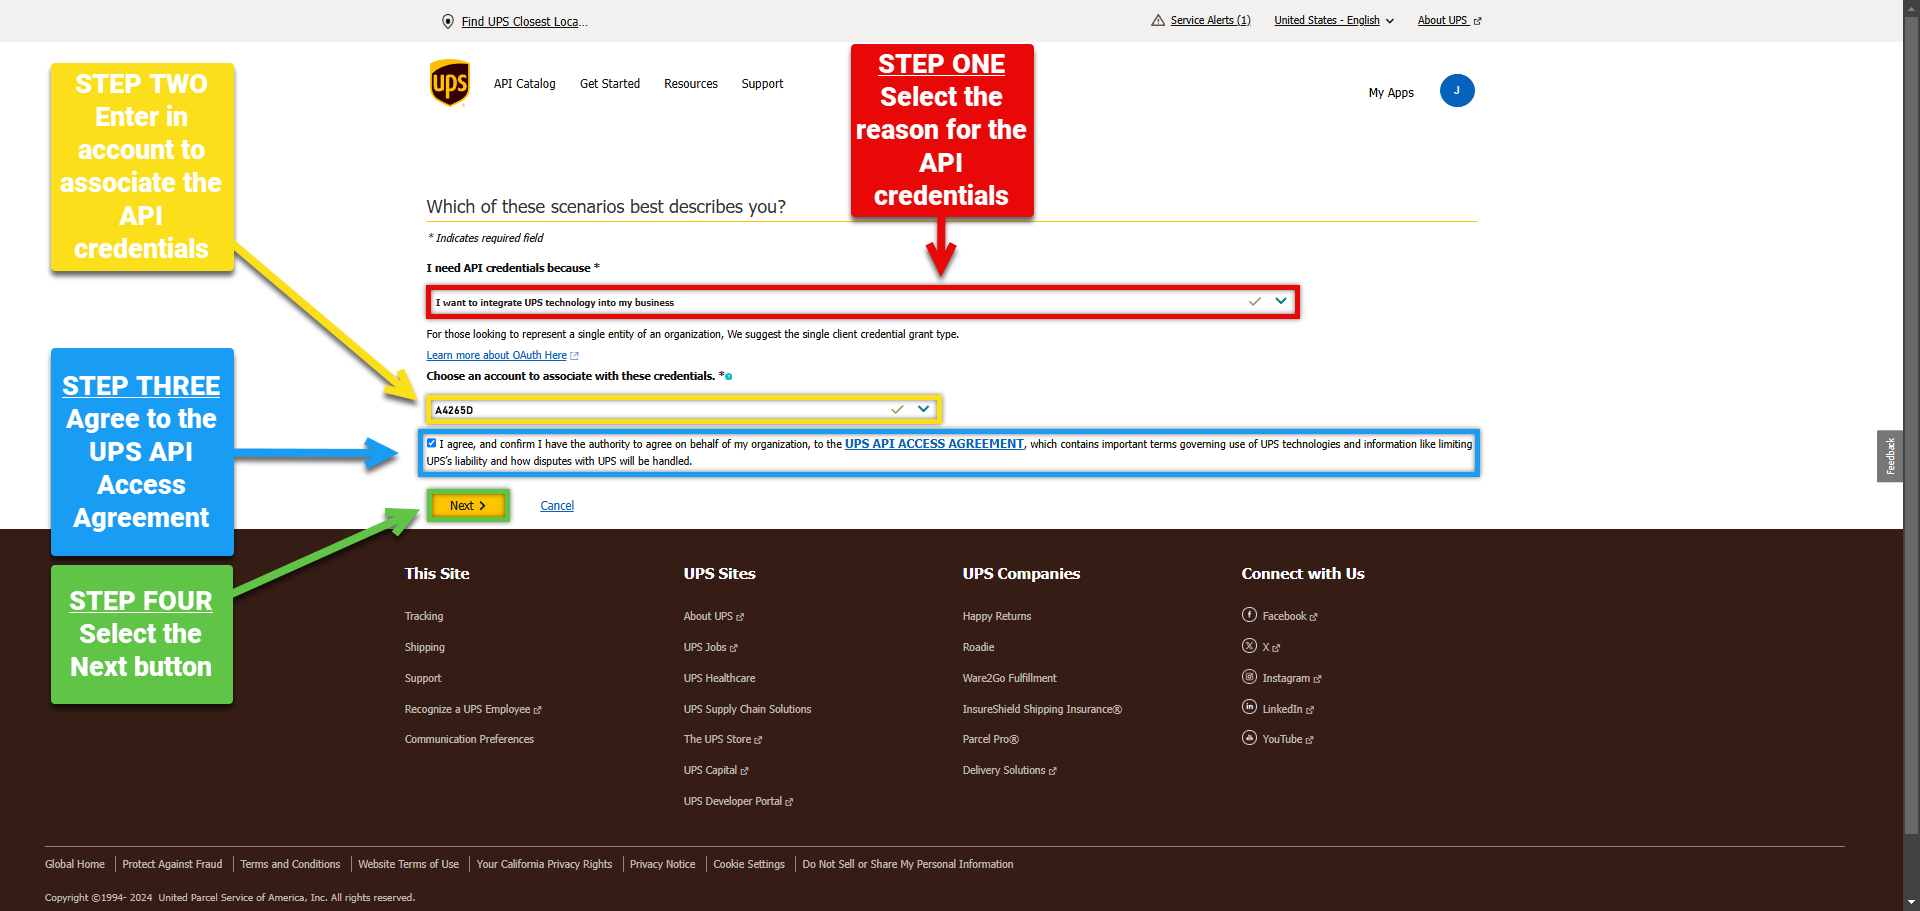Click the Instagram icon in footer
The height and width of the screenshot is (911, 1920).
1249,677
